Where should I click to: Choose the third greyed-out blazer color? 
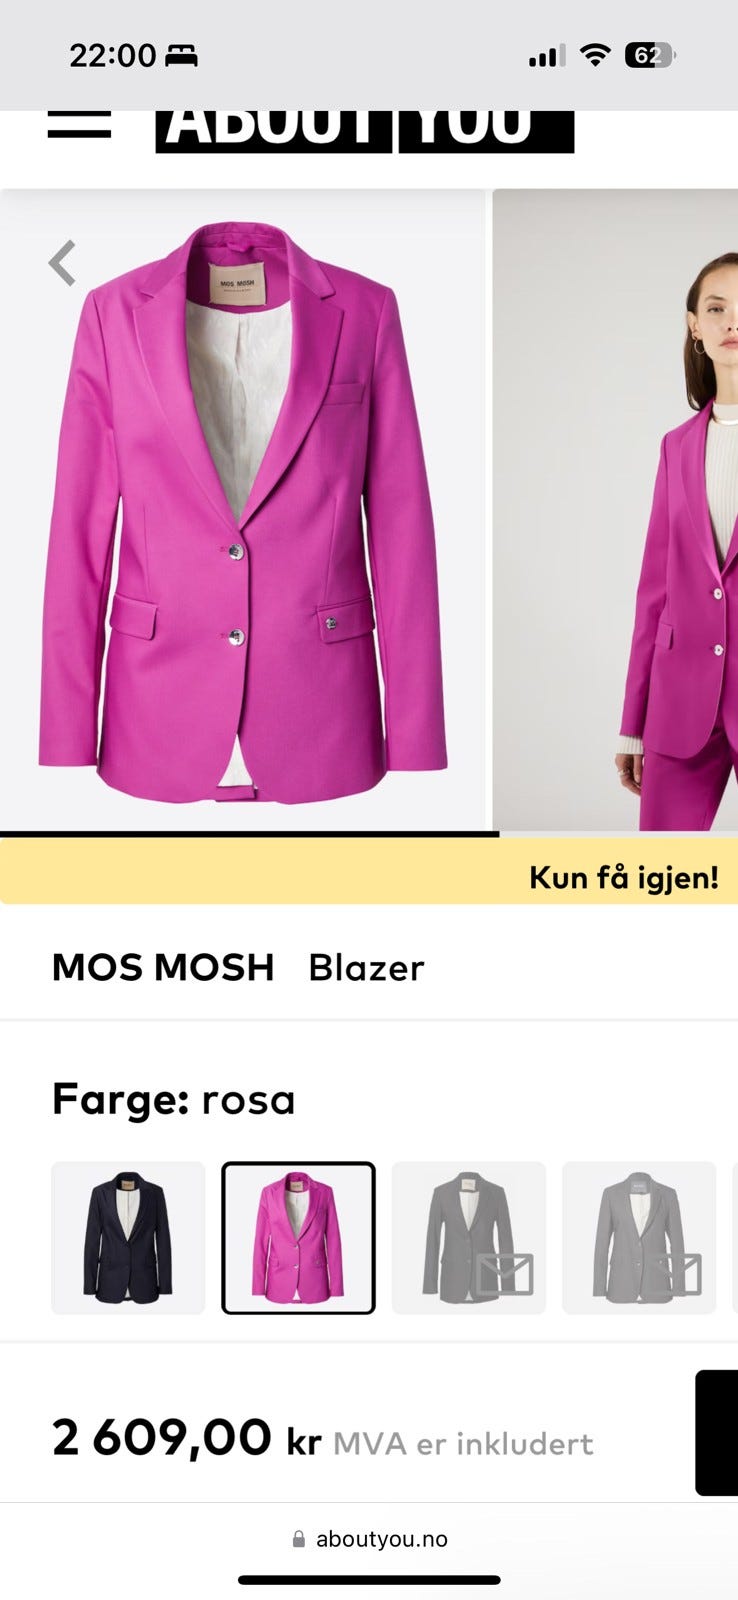click(x=469, y=1238)
